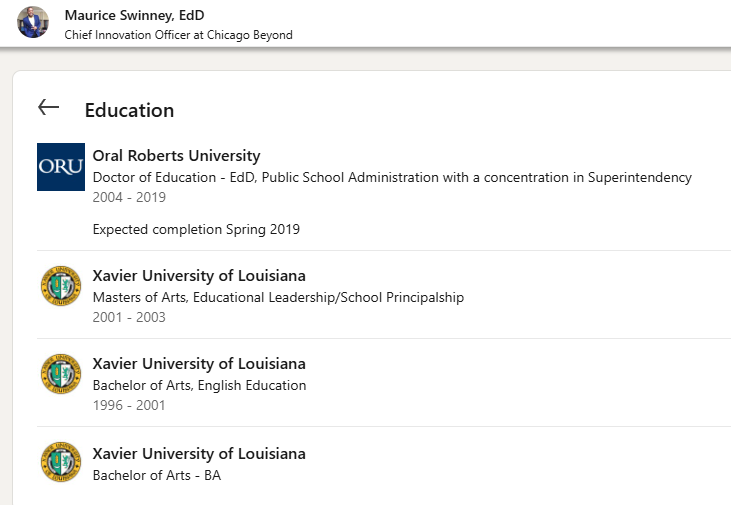Image resolution: width=731 pixels, height=505 pixels.
Task: Click the Expected completion Spring 2019 note
Action: pyautogui.click(x=196, y=229)
